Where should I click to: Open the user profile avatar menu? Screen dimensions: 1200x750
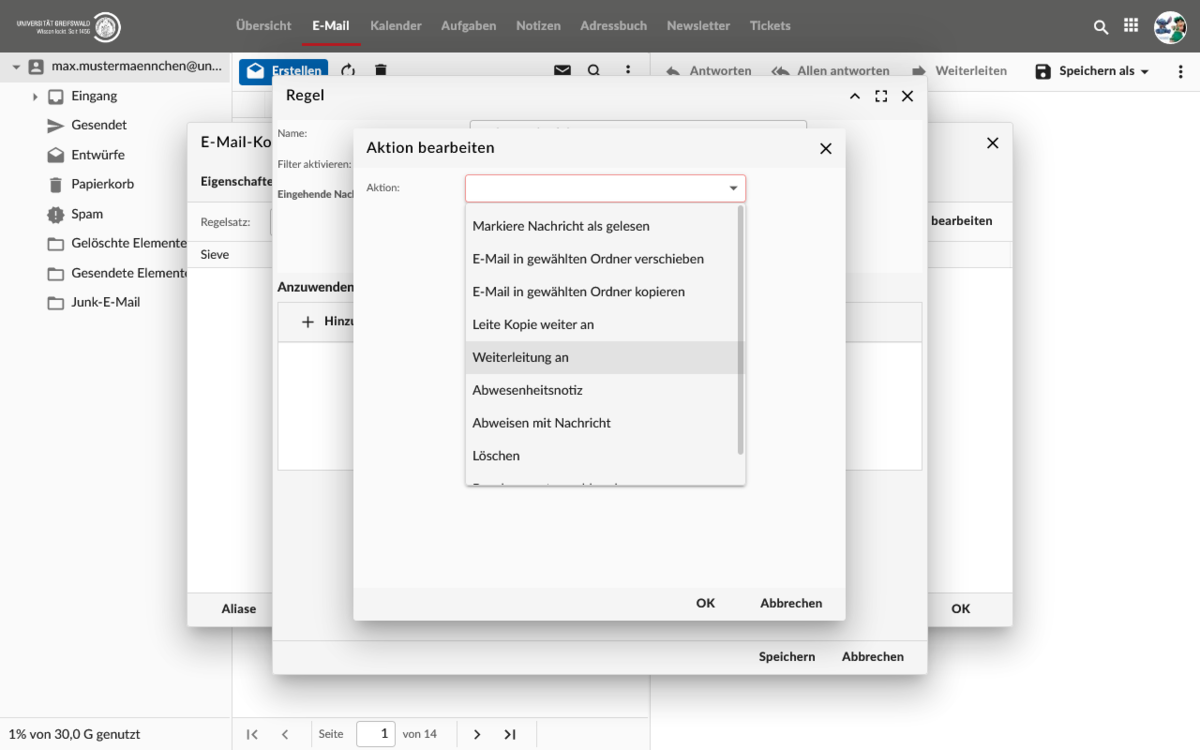coord(1169,27)
